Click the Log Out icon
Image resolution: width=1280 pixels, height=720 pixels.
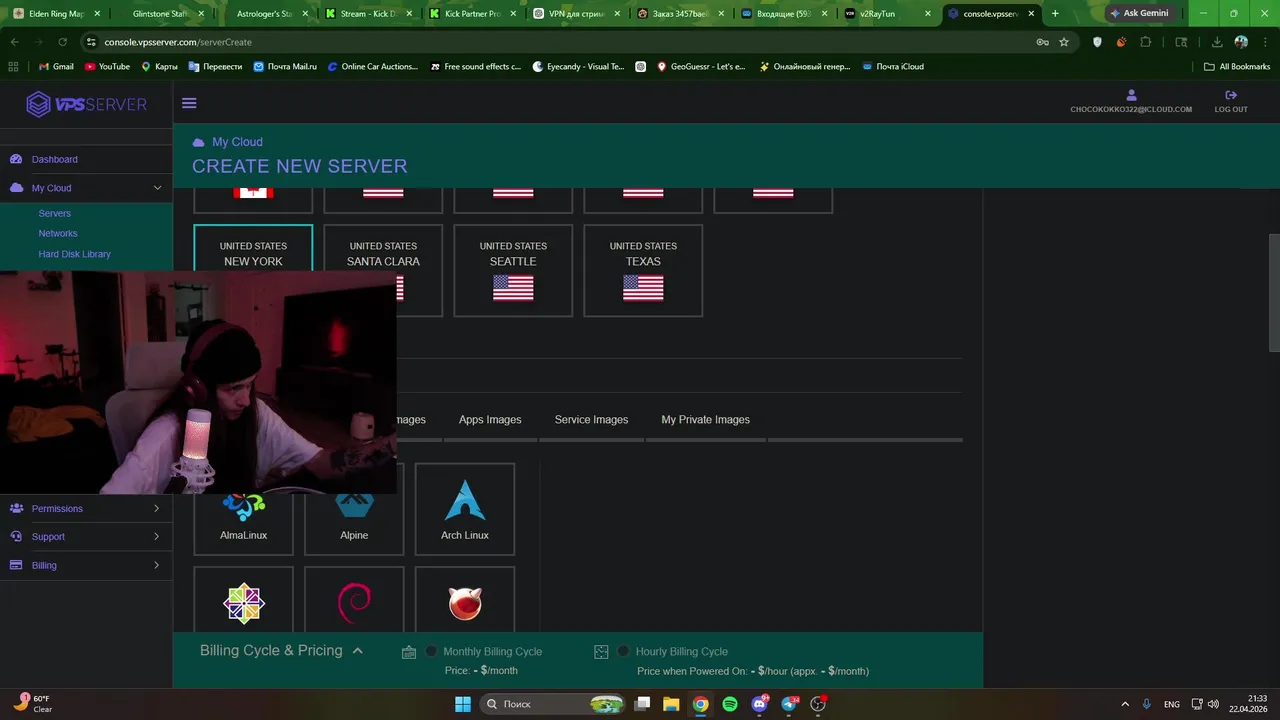tap(1231, 95)
